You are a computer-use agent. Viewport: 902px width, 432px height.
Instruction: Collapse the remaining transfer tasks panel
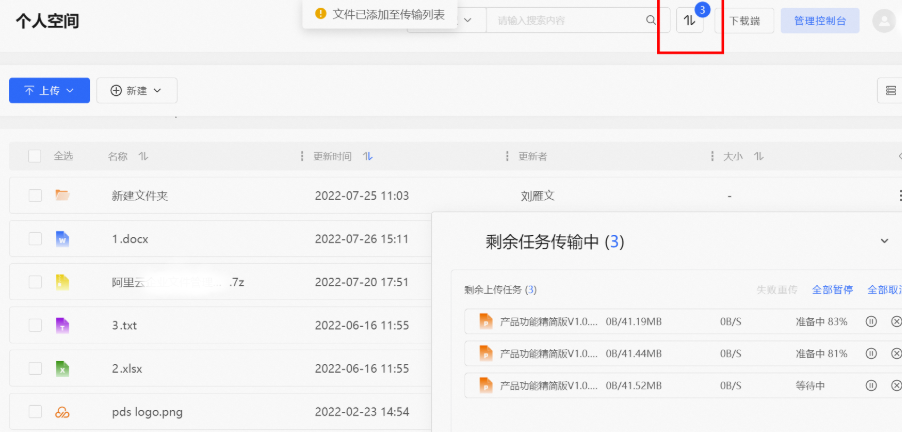(885, 241)
